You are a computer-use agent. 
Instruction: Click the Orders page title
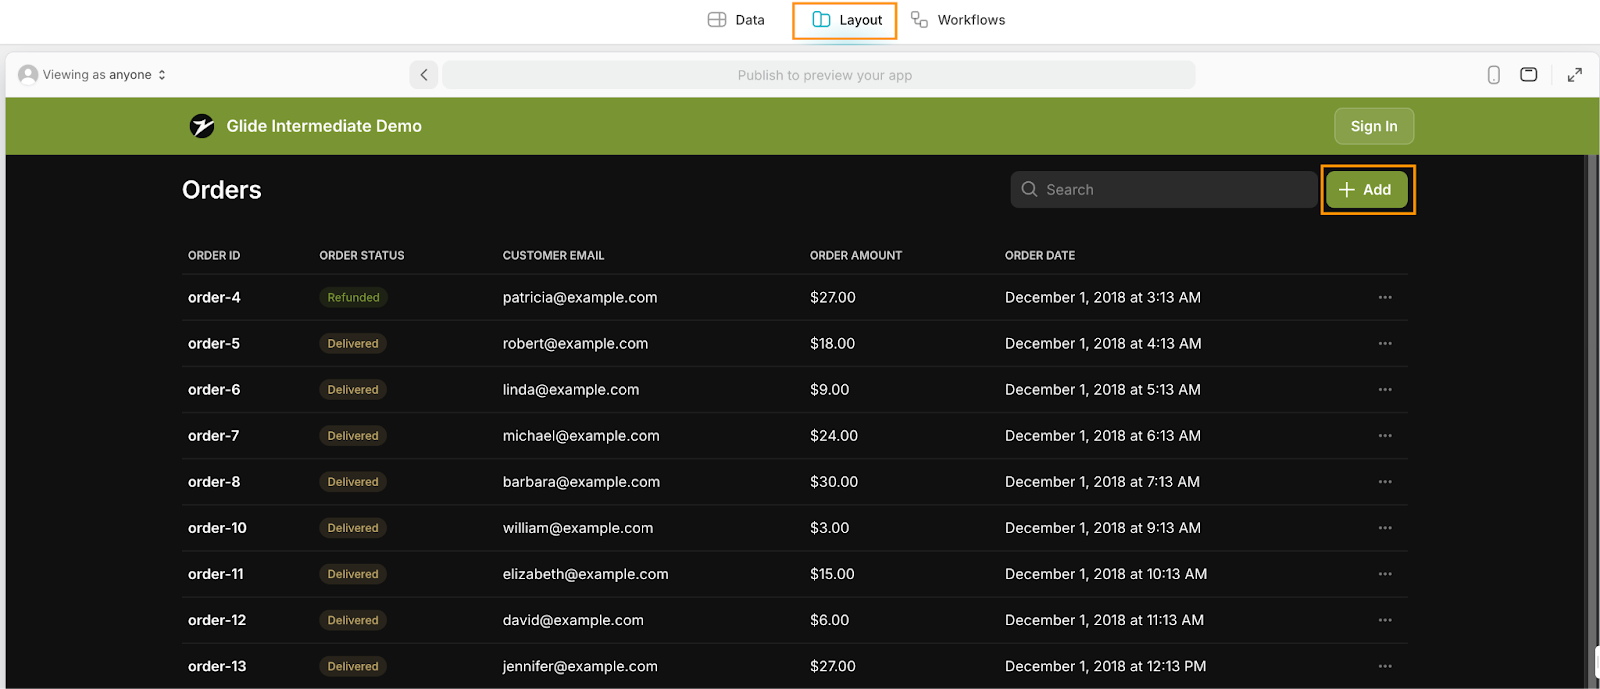click(x=222, y=190)
